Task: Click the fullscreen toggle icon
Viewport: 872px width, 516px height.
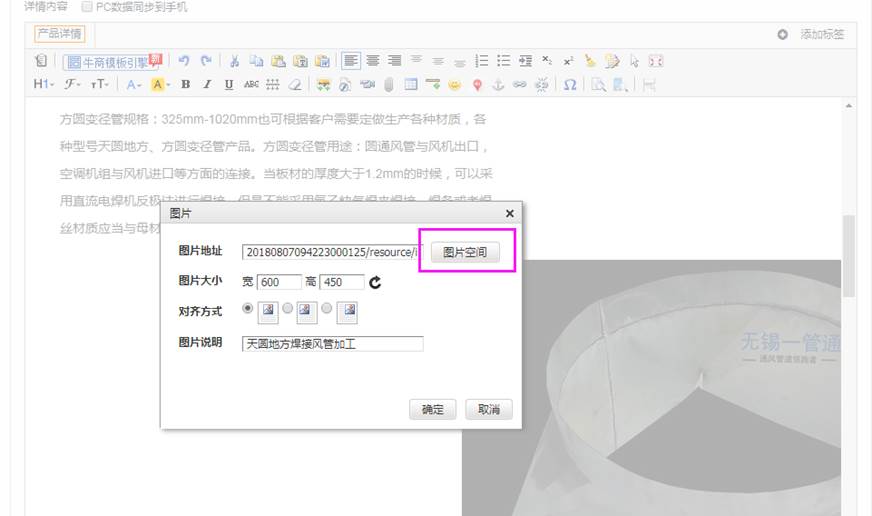Action: click(x=656, y=61)
